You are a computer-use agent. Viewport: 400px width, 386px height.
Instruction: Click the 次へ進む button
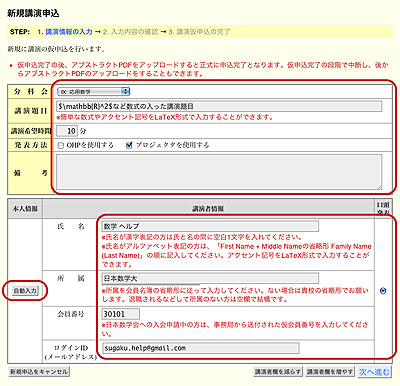click(374, 372)
